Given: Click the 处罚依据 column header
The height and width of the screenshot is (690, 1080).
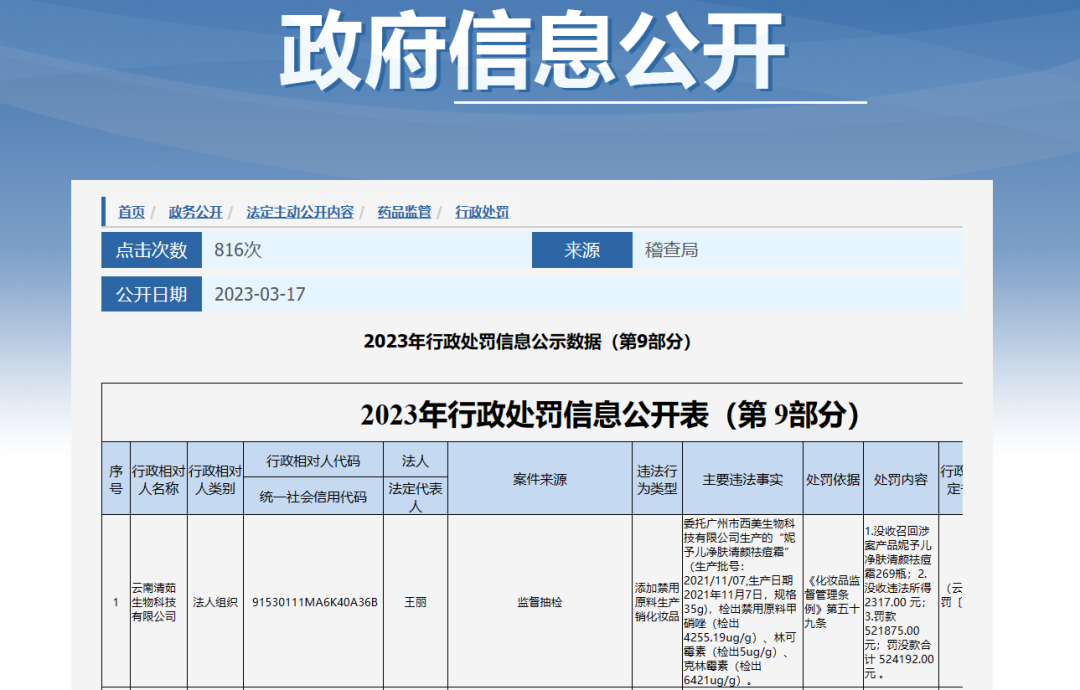Looking at the screenshot, I should (x=833, y=480).
